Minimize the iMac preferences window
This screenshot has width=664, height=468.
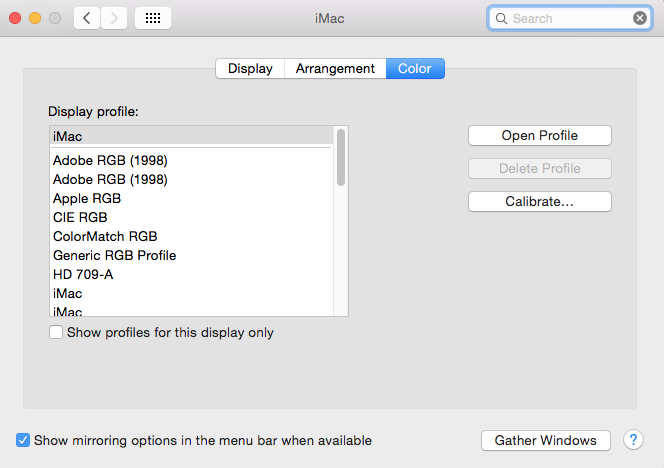[x=35, y=18]
